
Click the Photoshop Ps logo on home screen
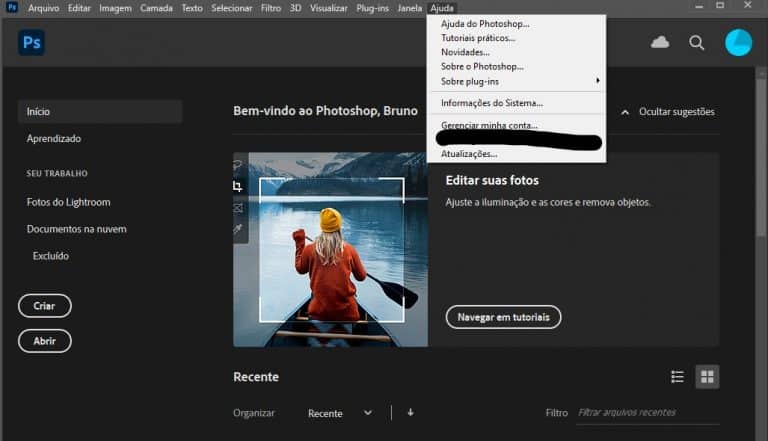click(31, 43)
